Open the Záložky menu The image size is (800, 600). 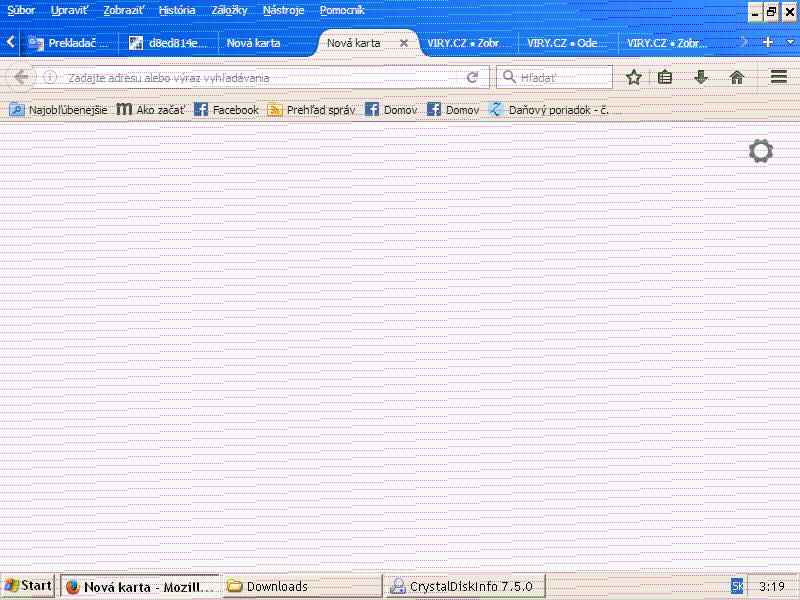point(230,10)
